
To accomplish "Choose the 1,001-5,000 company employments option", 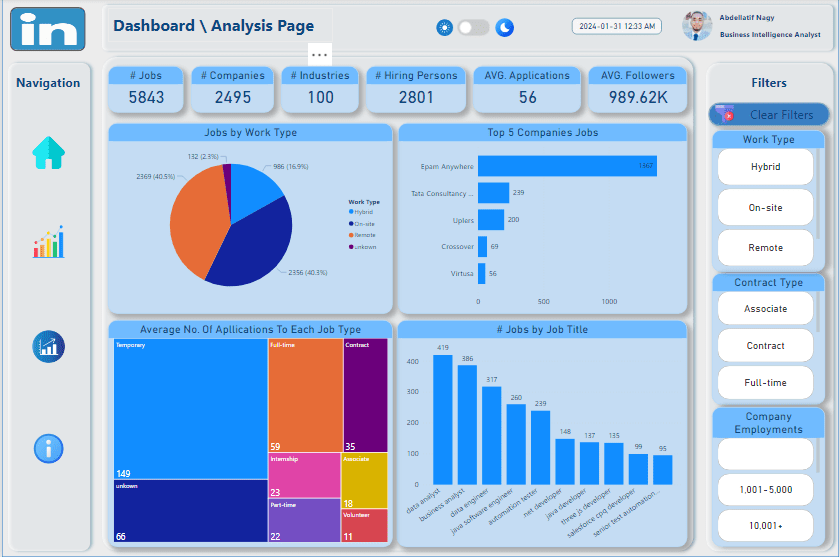I will 765,490.
